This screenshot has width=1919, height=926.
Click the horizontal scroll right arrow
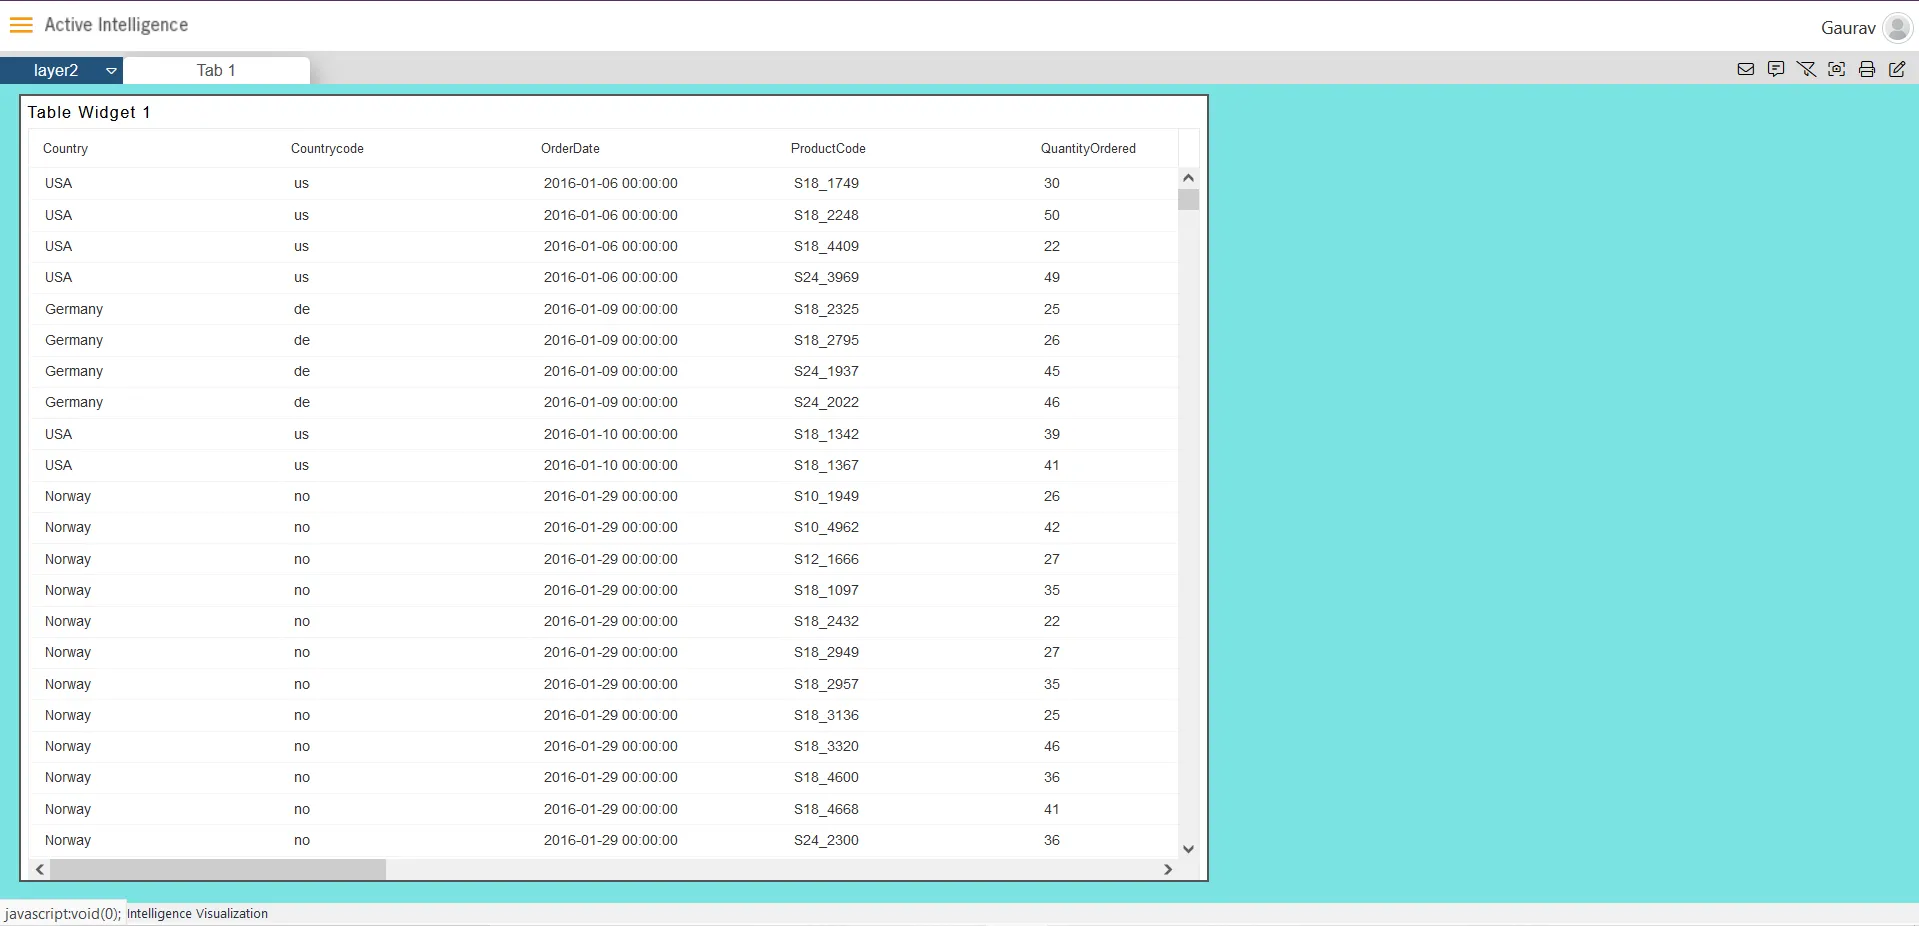(x=1168, y=870)
